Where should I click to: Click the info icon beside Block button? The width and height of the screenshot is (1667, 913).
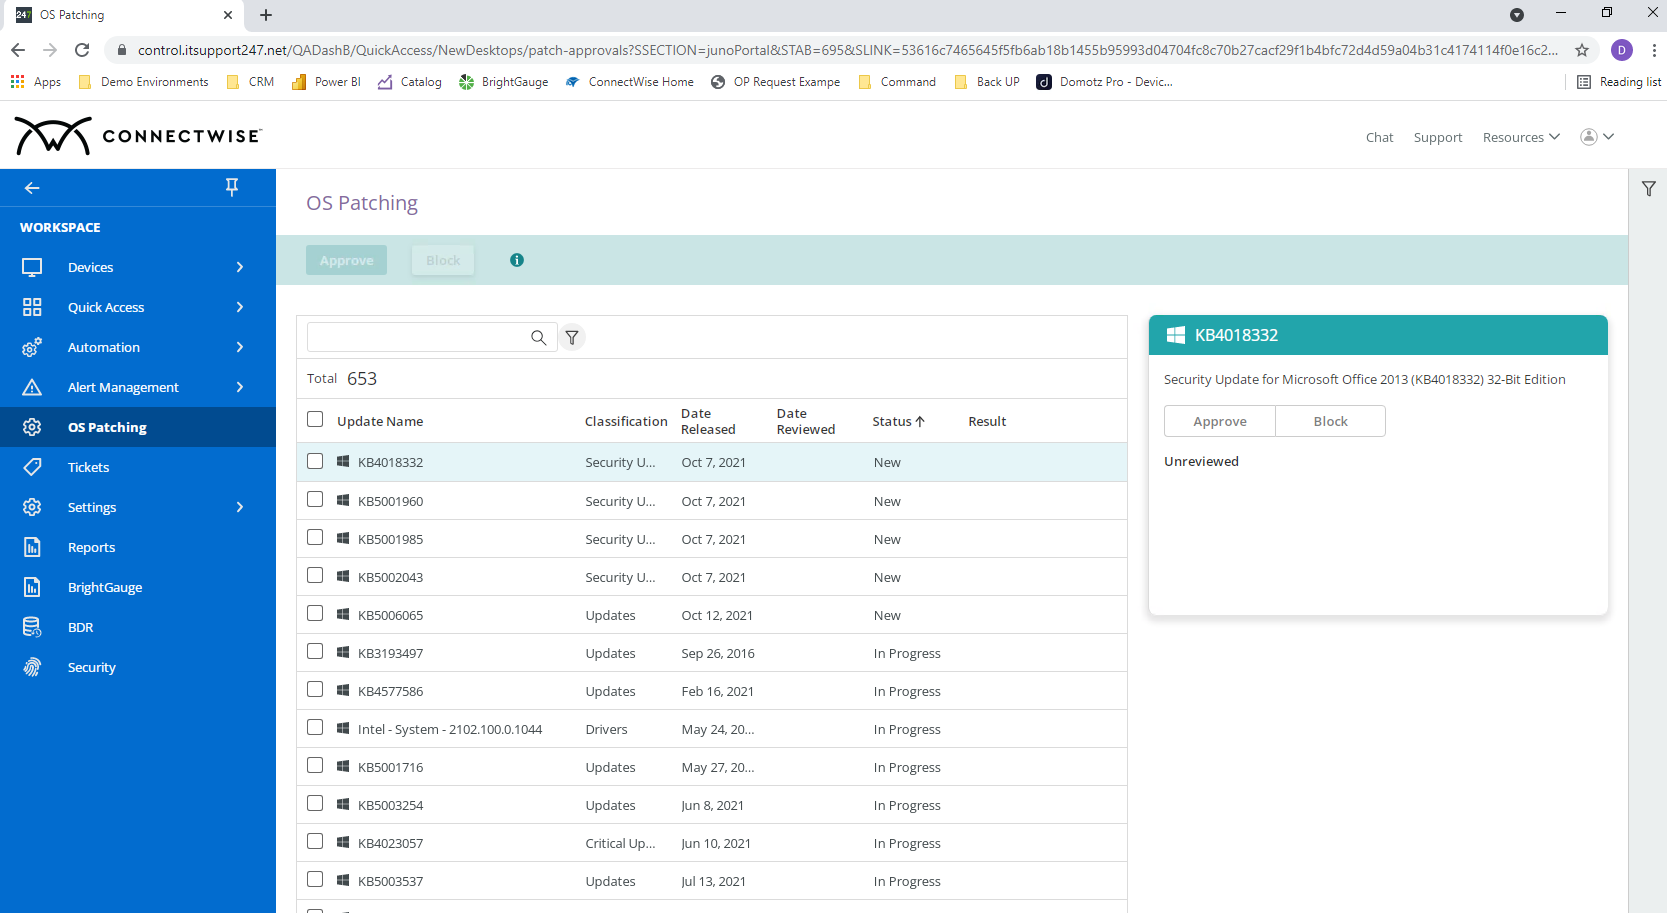(x=517, y=260)
